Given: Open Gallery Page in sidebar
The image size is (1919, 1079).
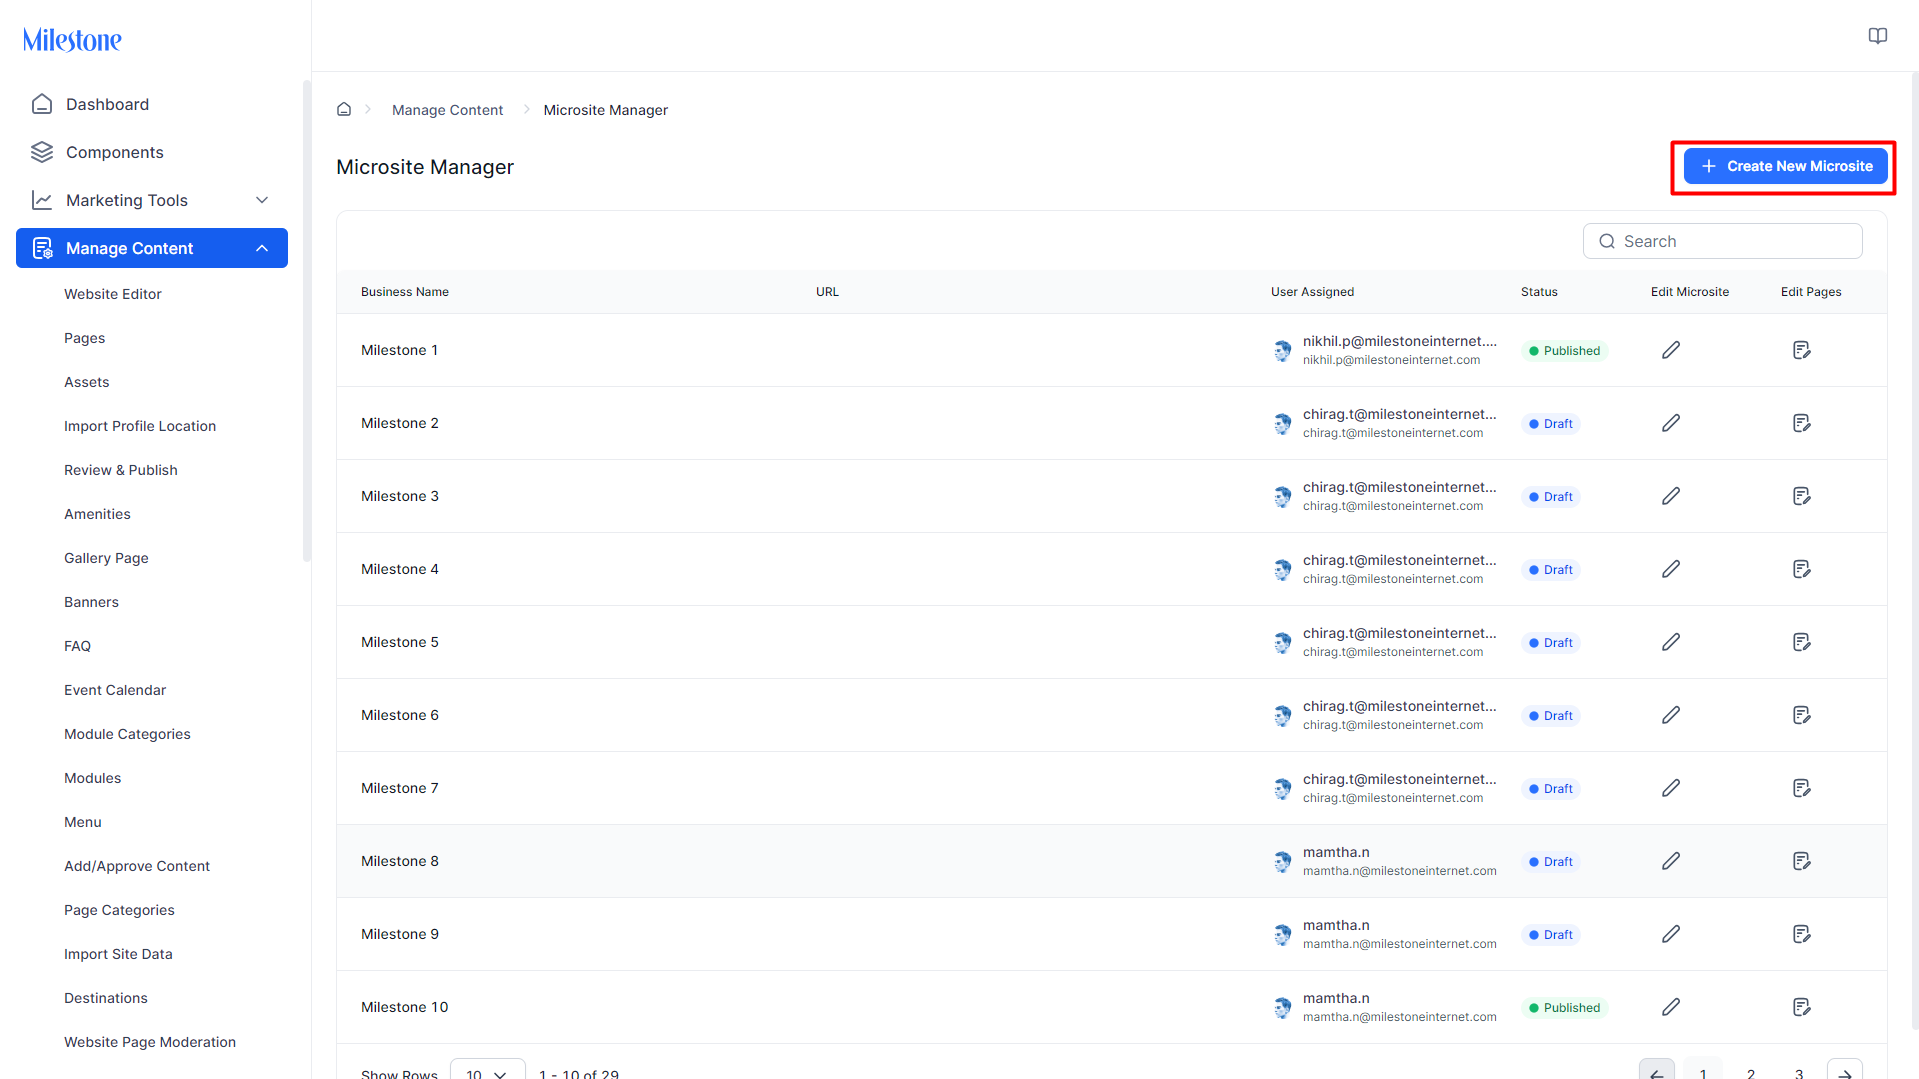Looking at the screenshot, I should click(x=106, y=558).
